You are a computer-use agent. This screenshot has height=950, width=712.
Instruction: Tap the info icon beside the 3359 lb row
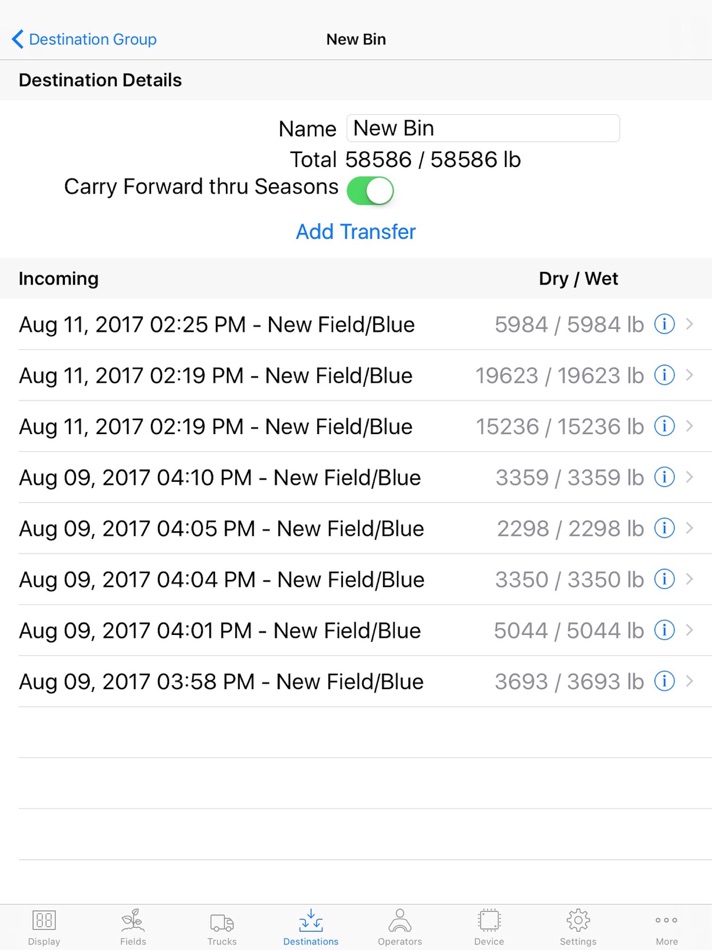pyautogui.click(x=663, y=477)
